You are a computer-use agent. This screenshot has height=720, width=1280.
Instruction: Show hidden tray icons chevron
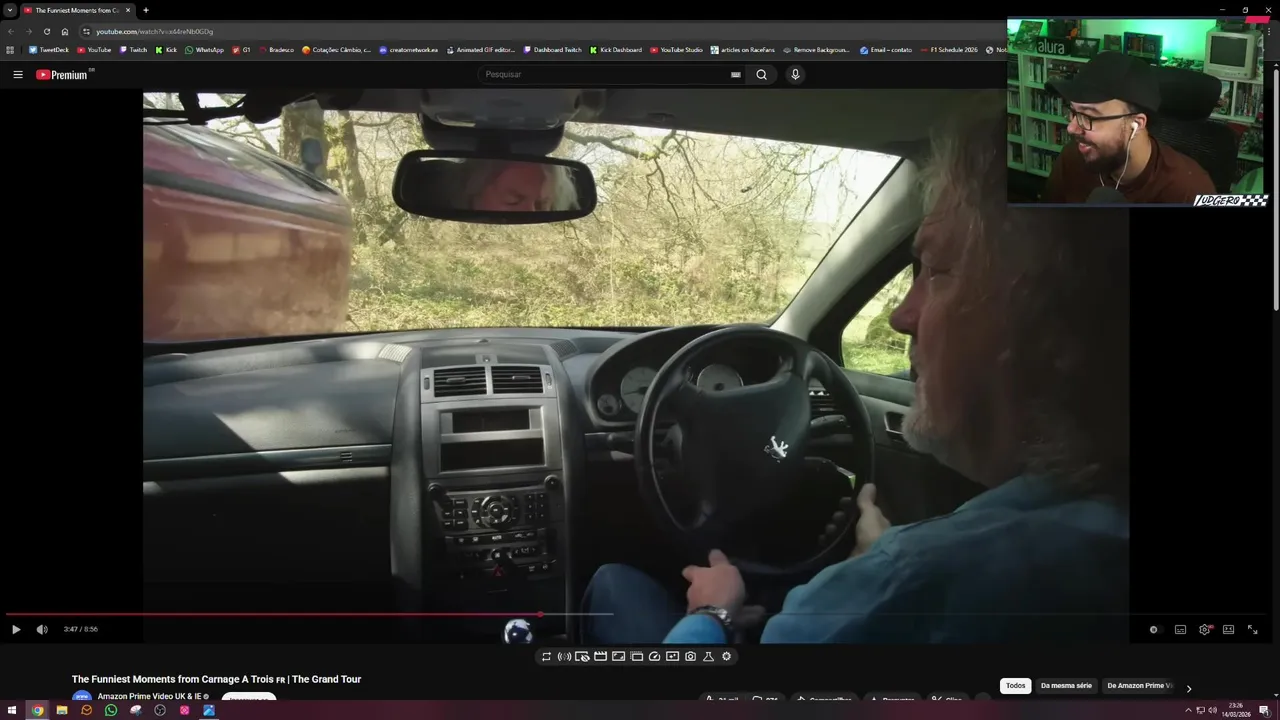[x=1188, y=711]
